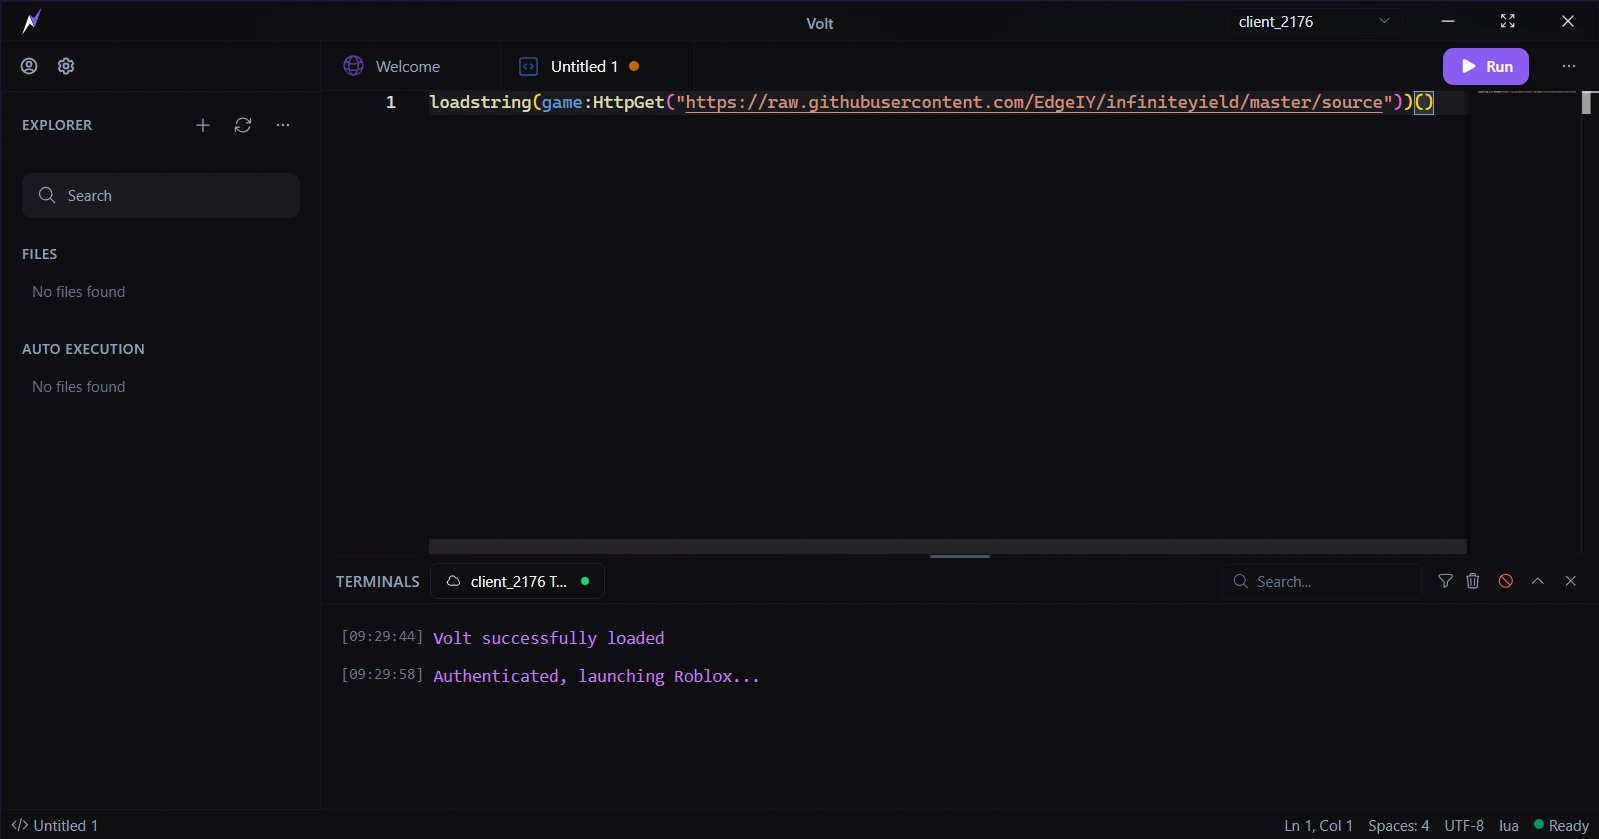
Task: Refresh the Explorer file list
Action: coord(243,125)
